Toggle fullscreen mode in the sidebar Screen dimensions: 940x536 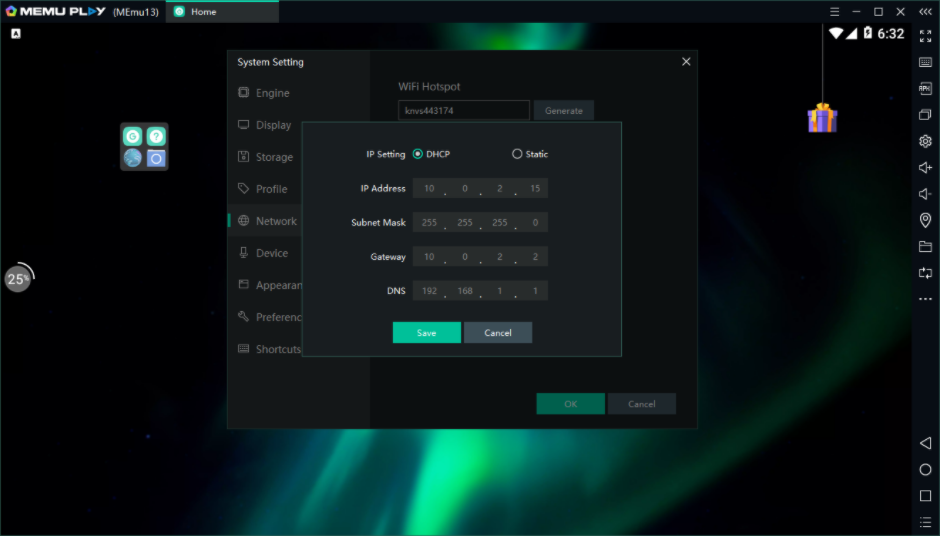925,36
